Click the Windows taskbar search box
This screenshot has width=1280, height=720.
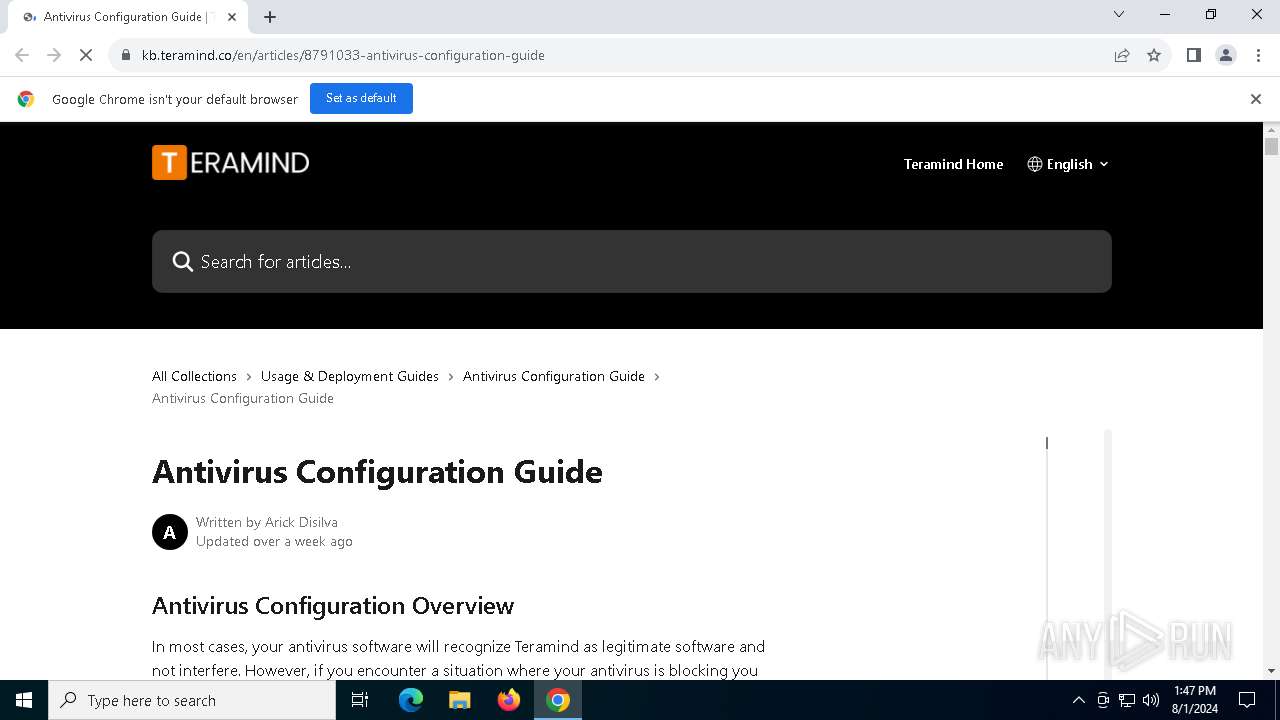pos(192,700)
